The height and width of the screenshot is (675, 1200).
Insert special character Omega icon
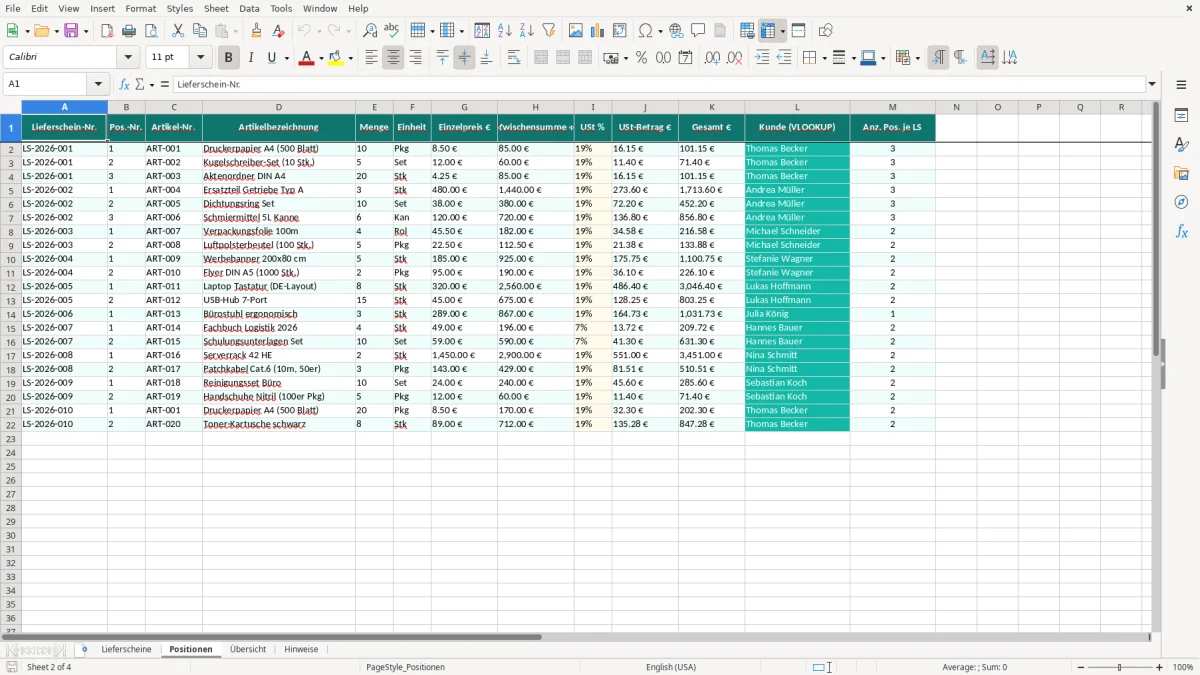(x=645, y=31)
